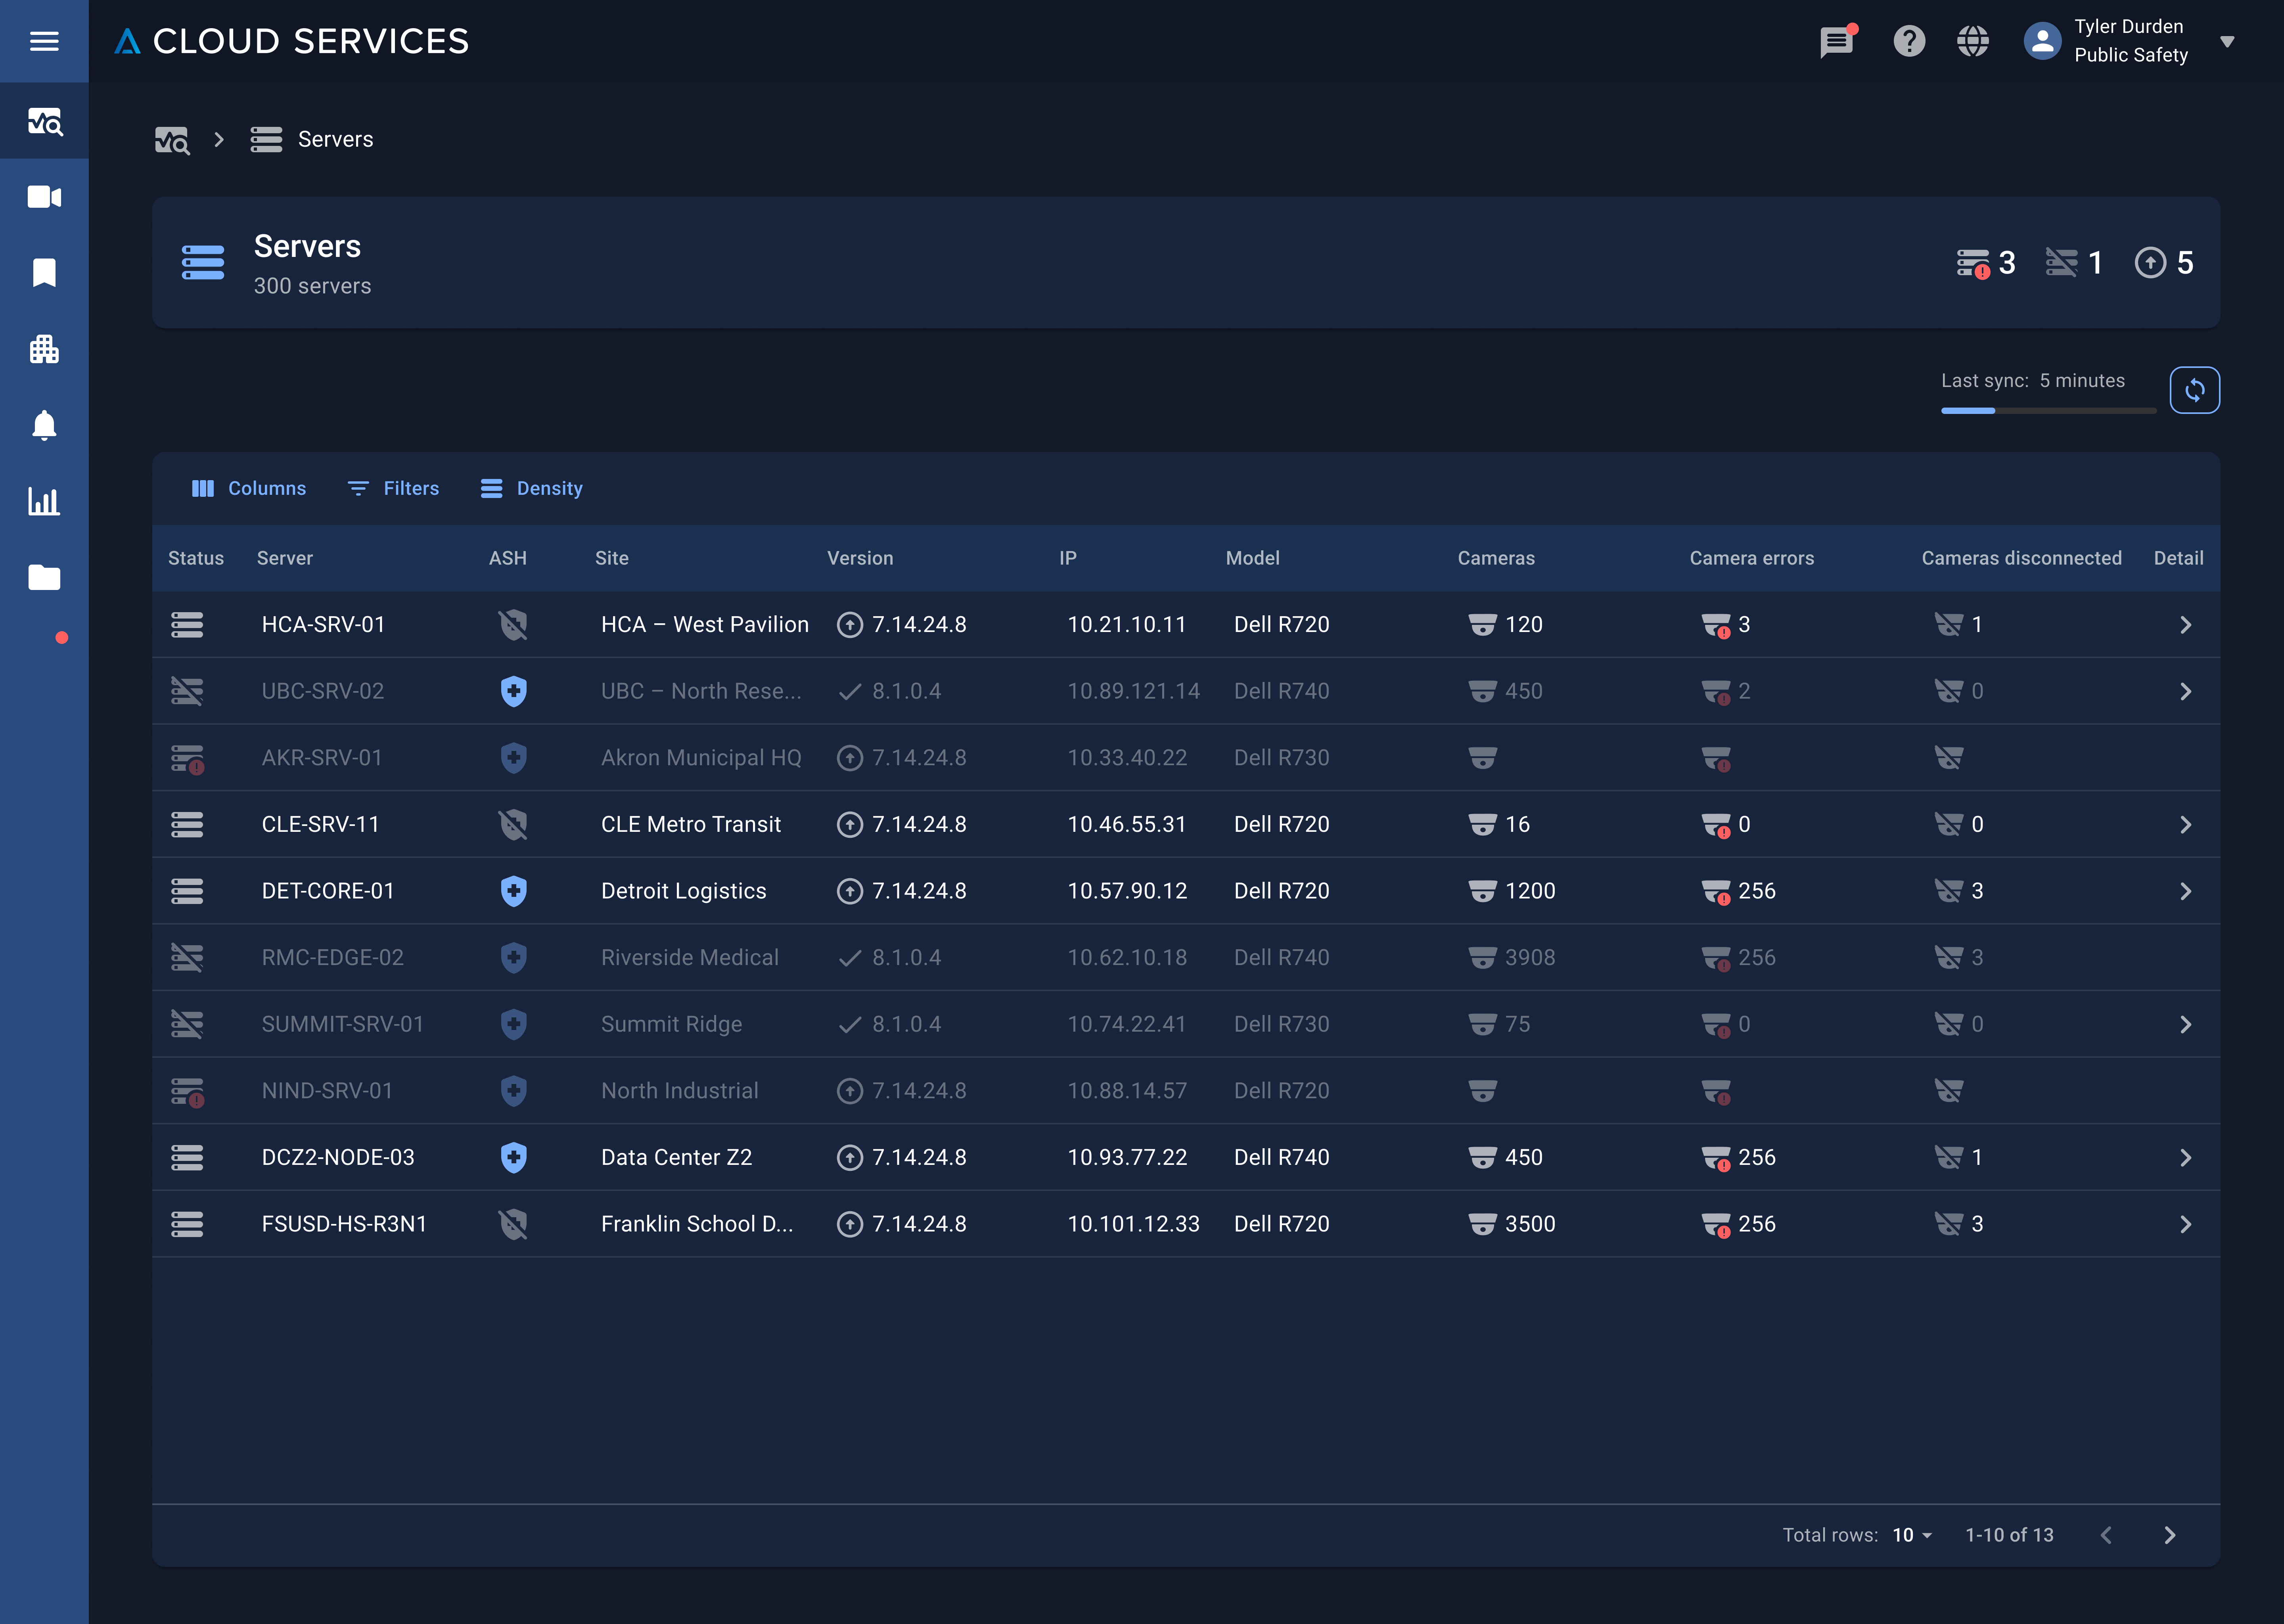Expand details for the CLE-SRV-11 server
The height and width of the screenshot is (1624, 2284).
point(2186,824)
